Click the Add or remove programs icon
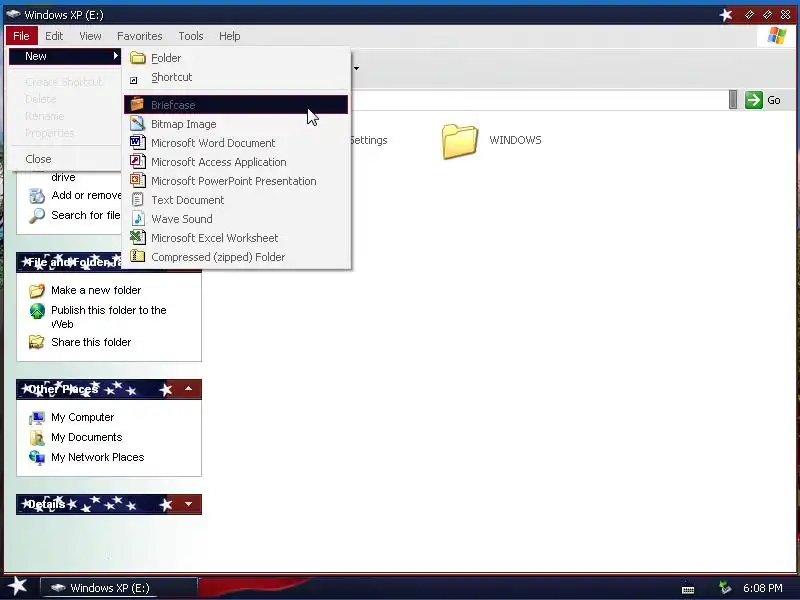This screenshot has height=600, width=800. coord(37,196)
